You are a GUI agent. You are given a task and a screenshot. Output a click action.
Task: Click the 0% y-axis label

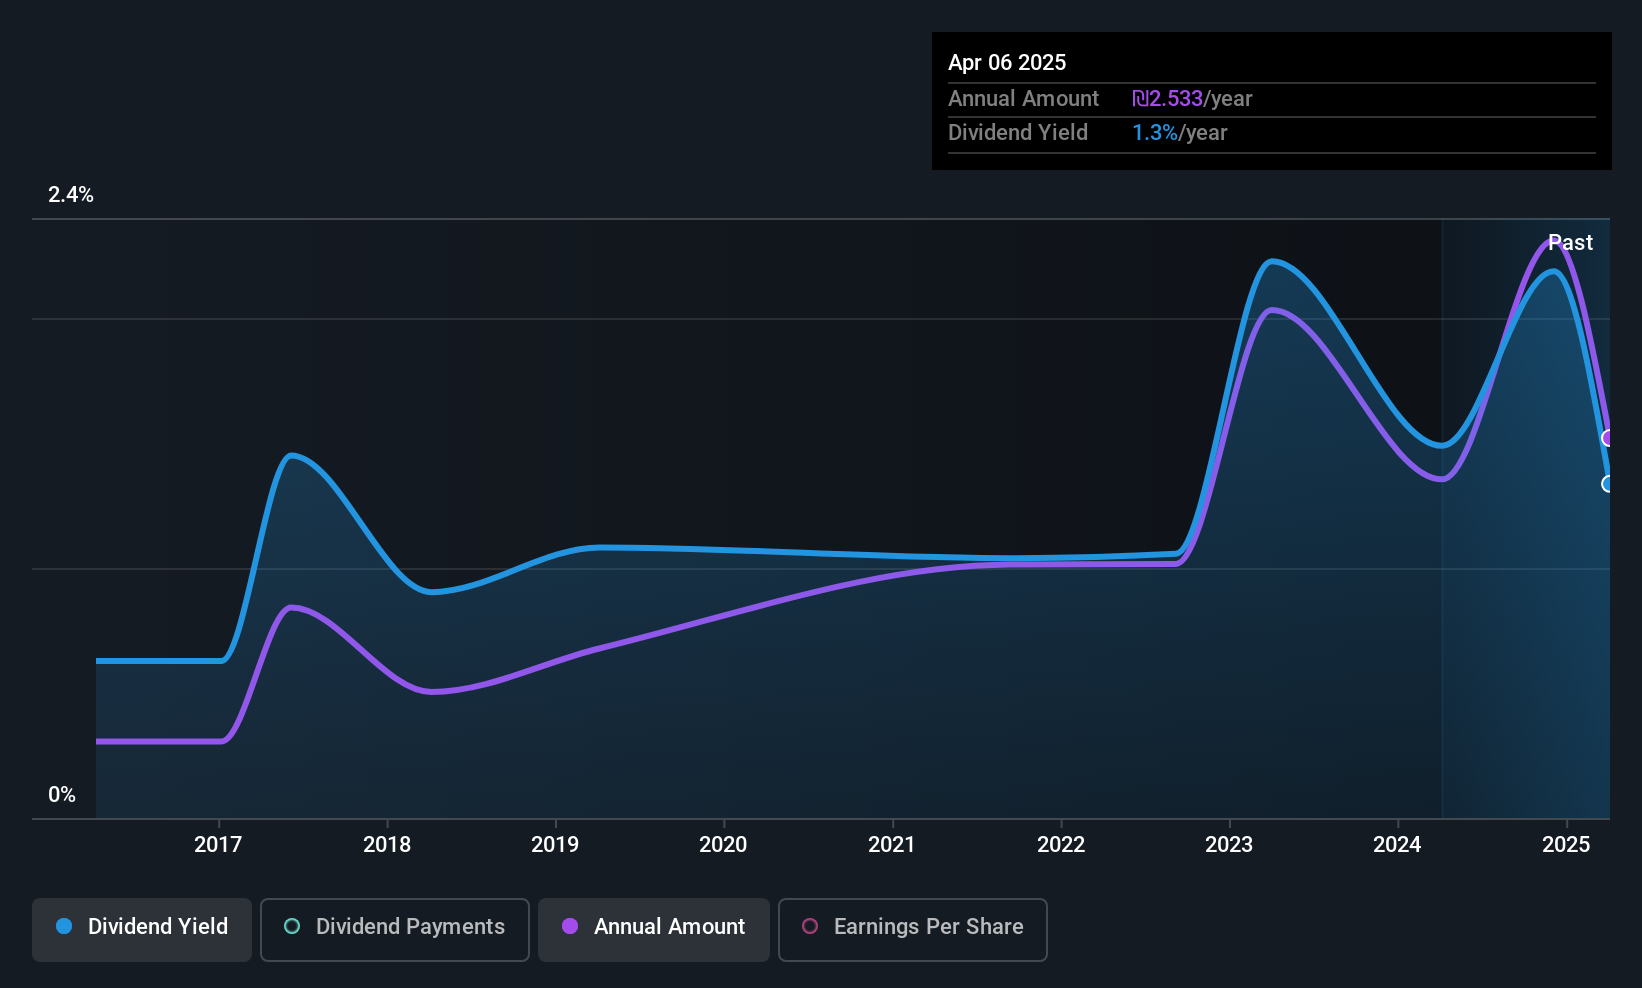click(x=62, y=795)
